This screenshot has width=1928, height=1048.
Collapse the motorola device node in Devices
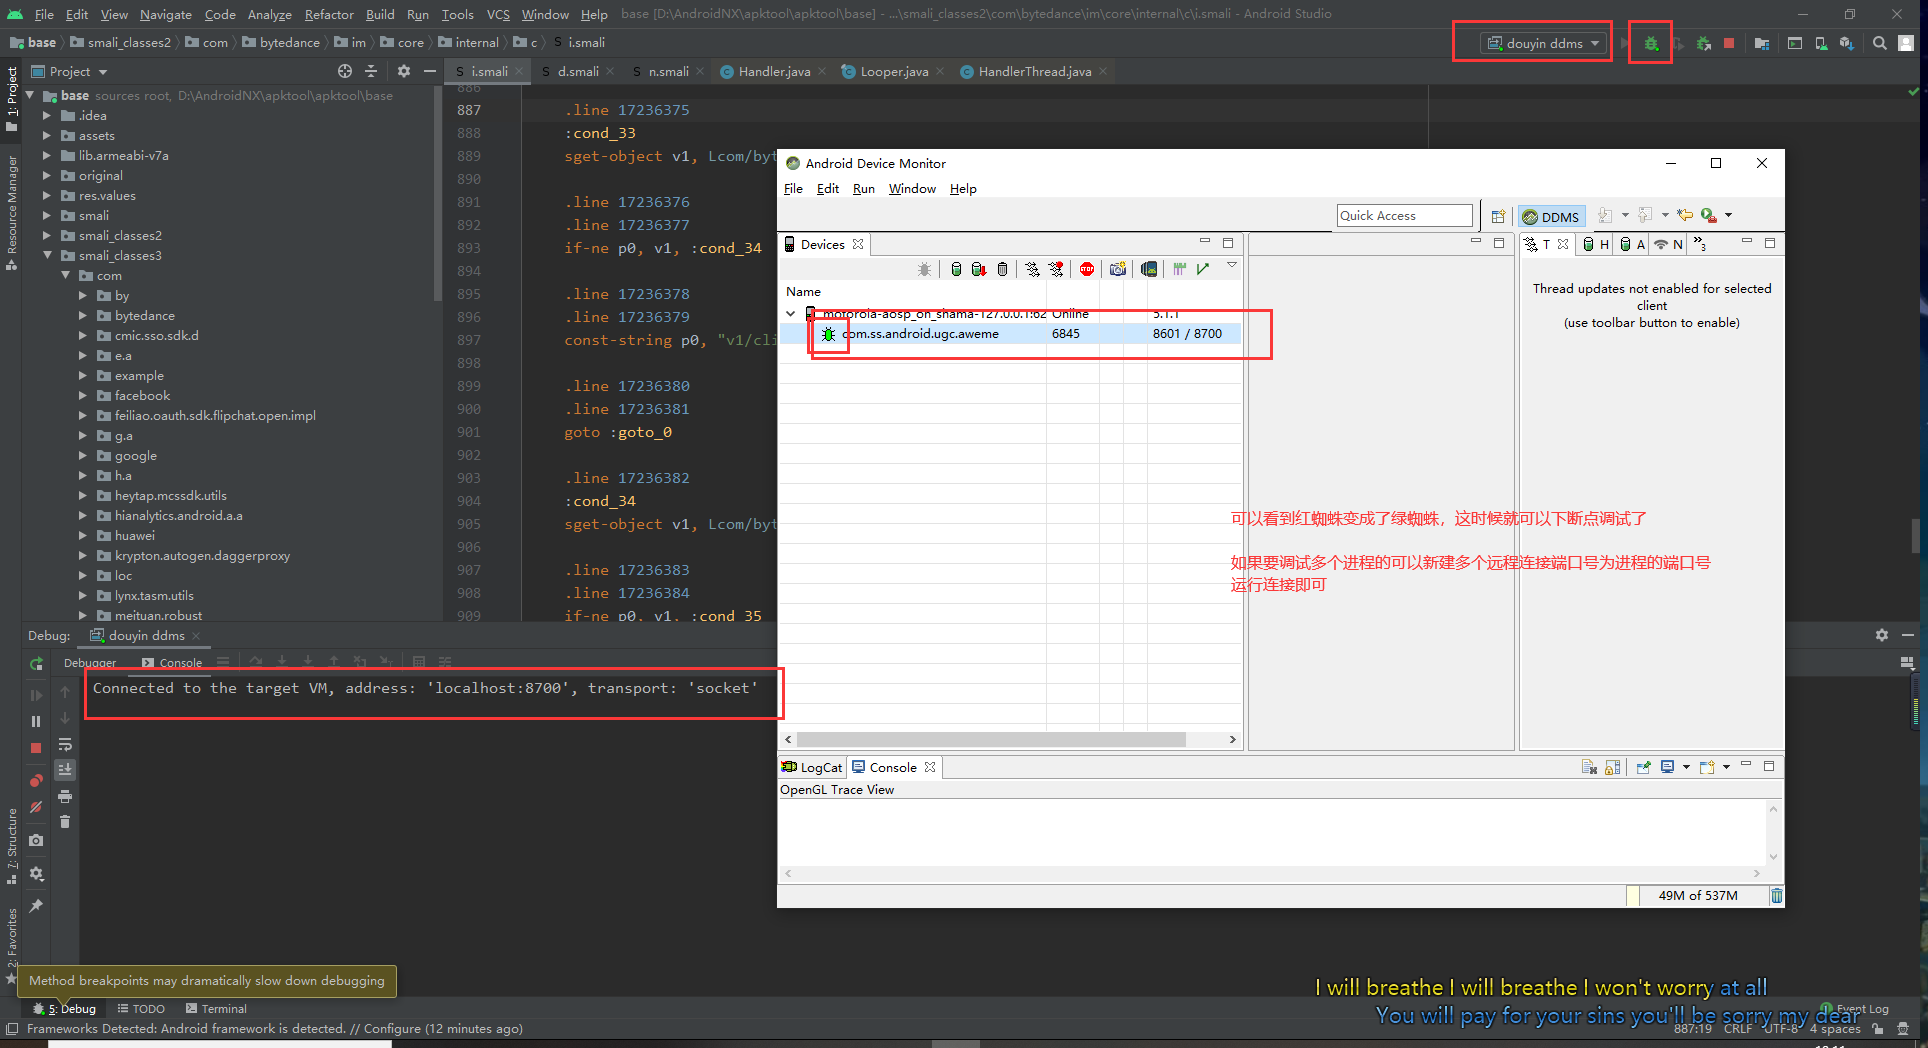coord(791,314)
